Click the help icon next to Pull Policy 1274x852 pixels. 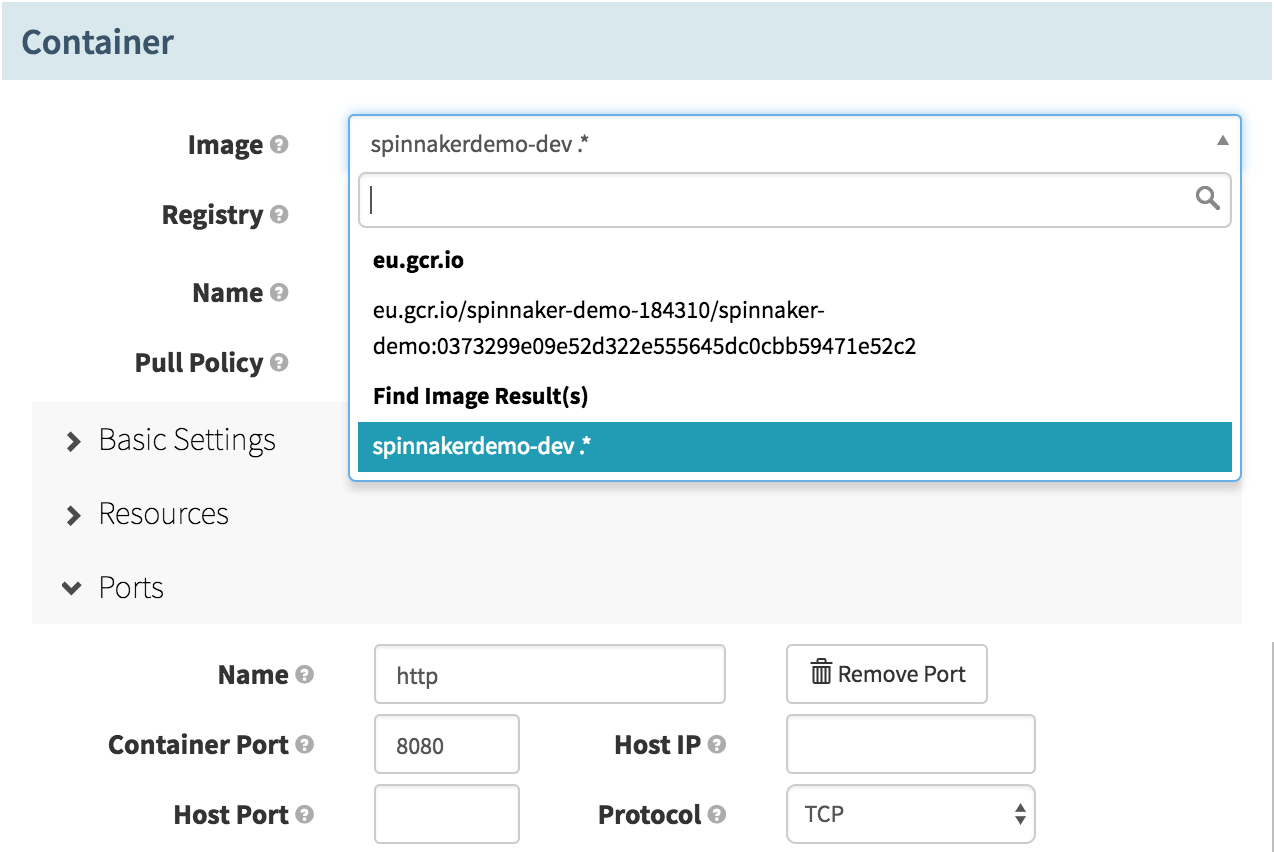(x=279, y=363)
